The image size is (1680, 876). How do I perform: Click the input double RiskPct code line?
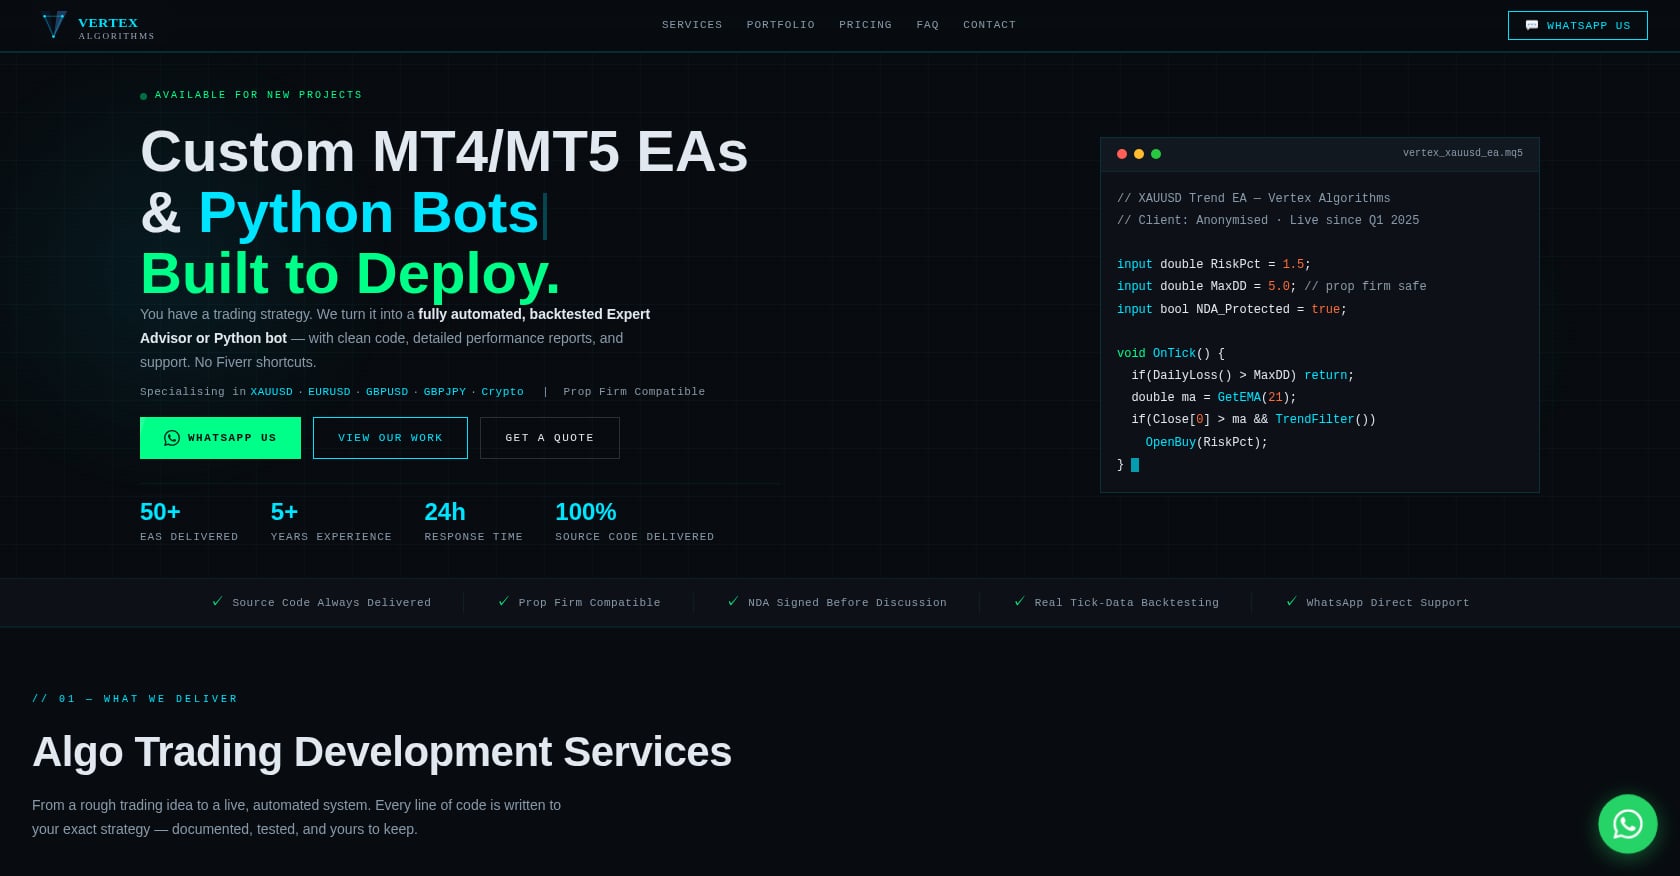point(1214,265)
